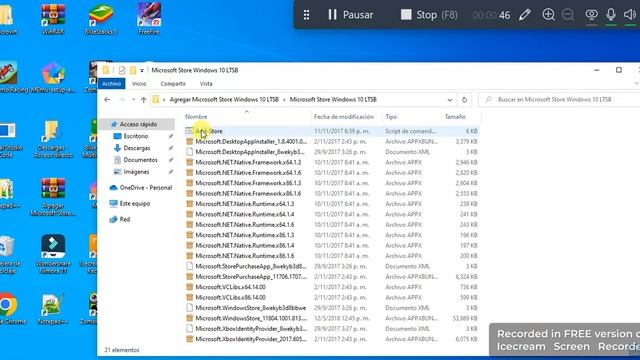The width and height of the screenshot is (640, 360).
Task: Expand the address bar history dropdown
Action: [x=449, y=100]
